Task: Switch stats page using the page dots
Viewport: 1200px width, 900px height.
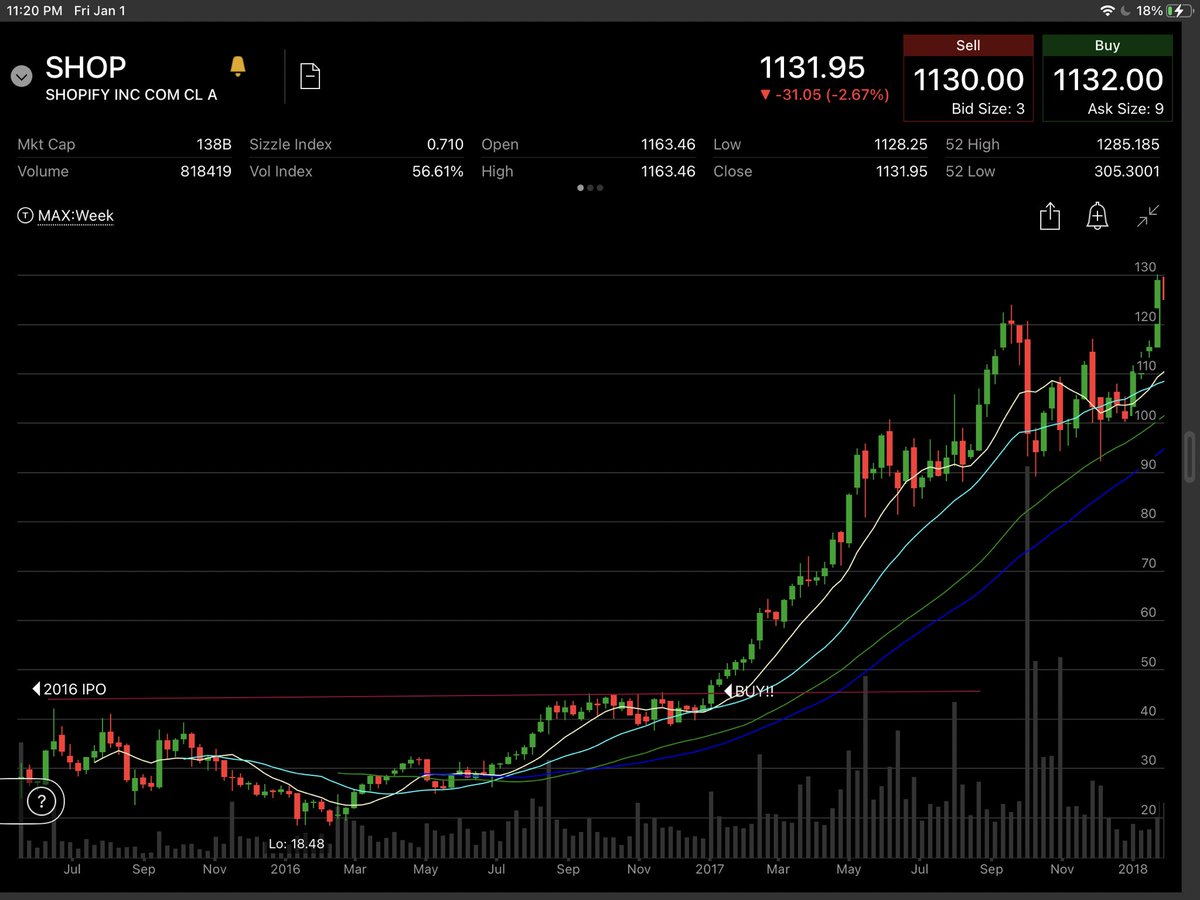Action: coord(590,187)
